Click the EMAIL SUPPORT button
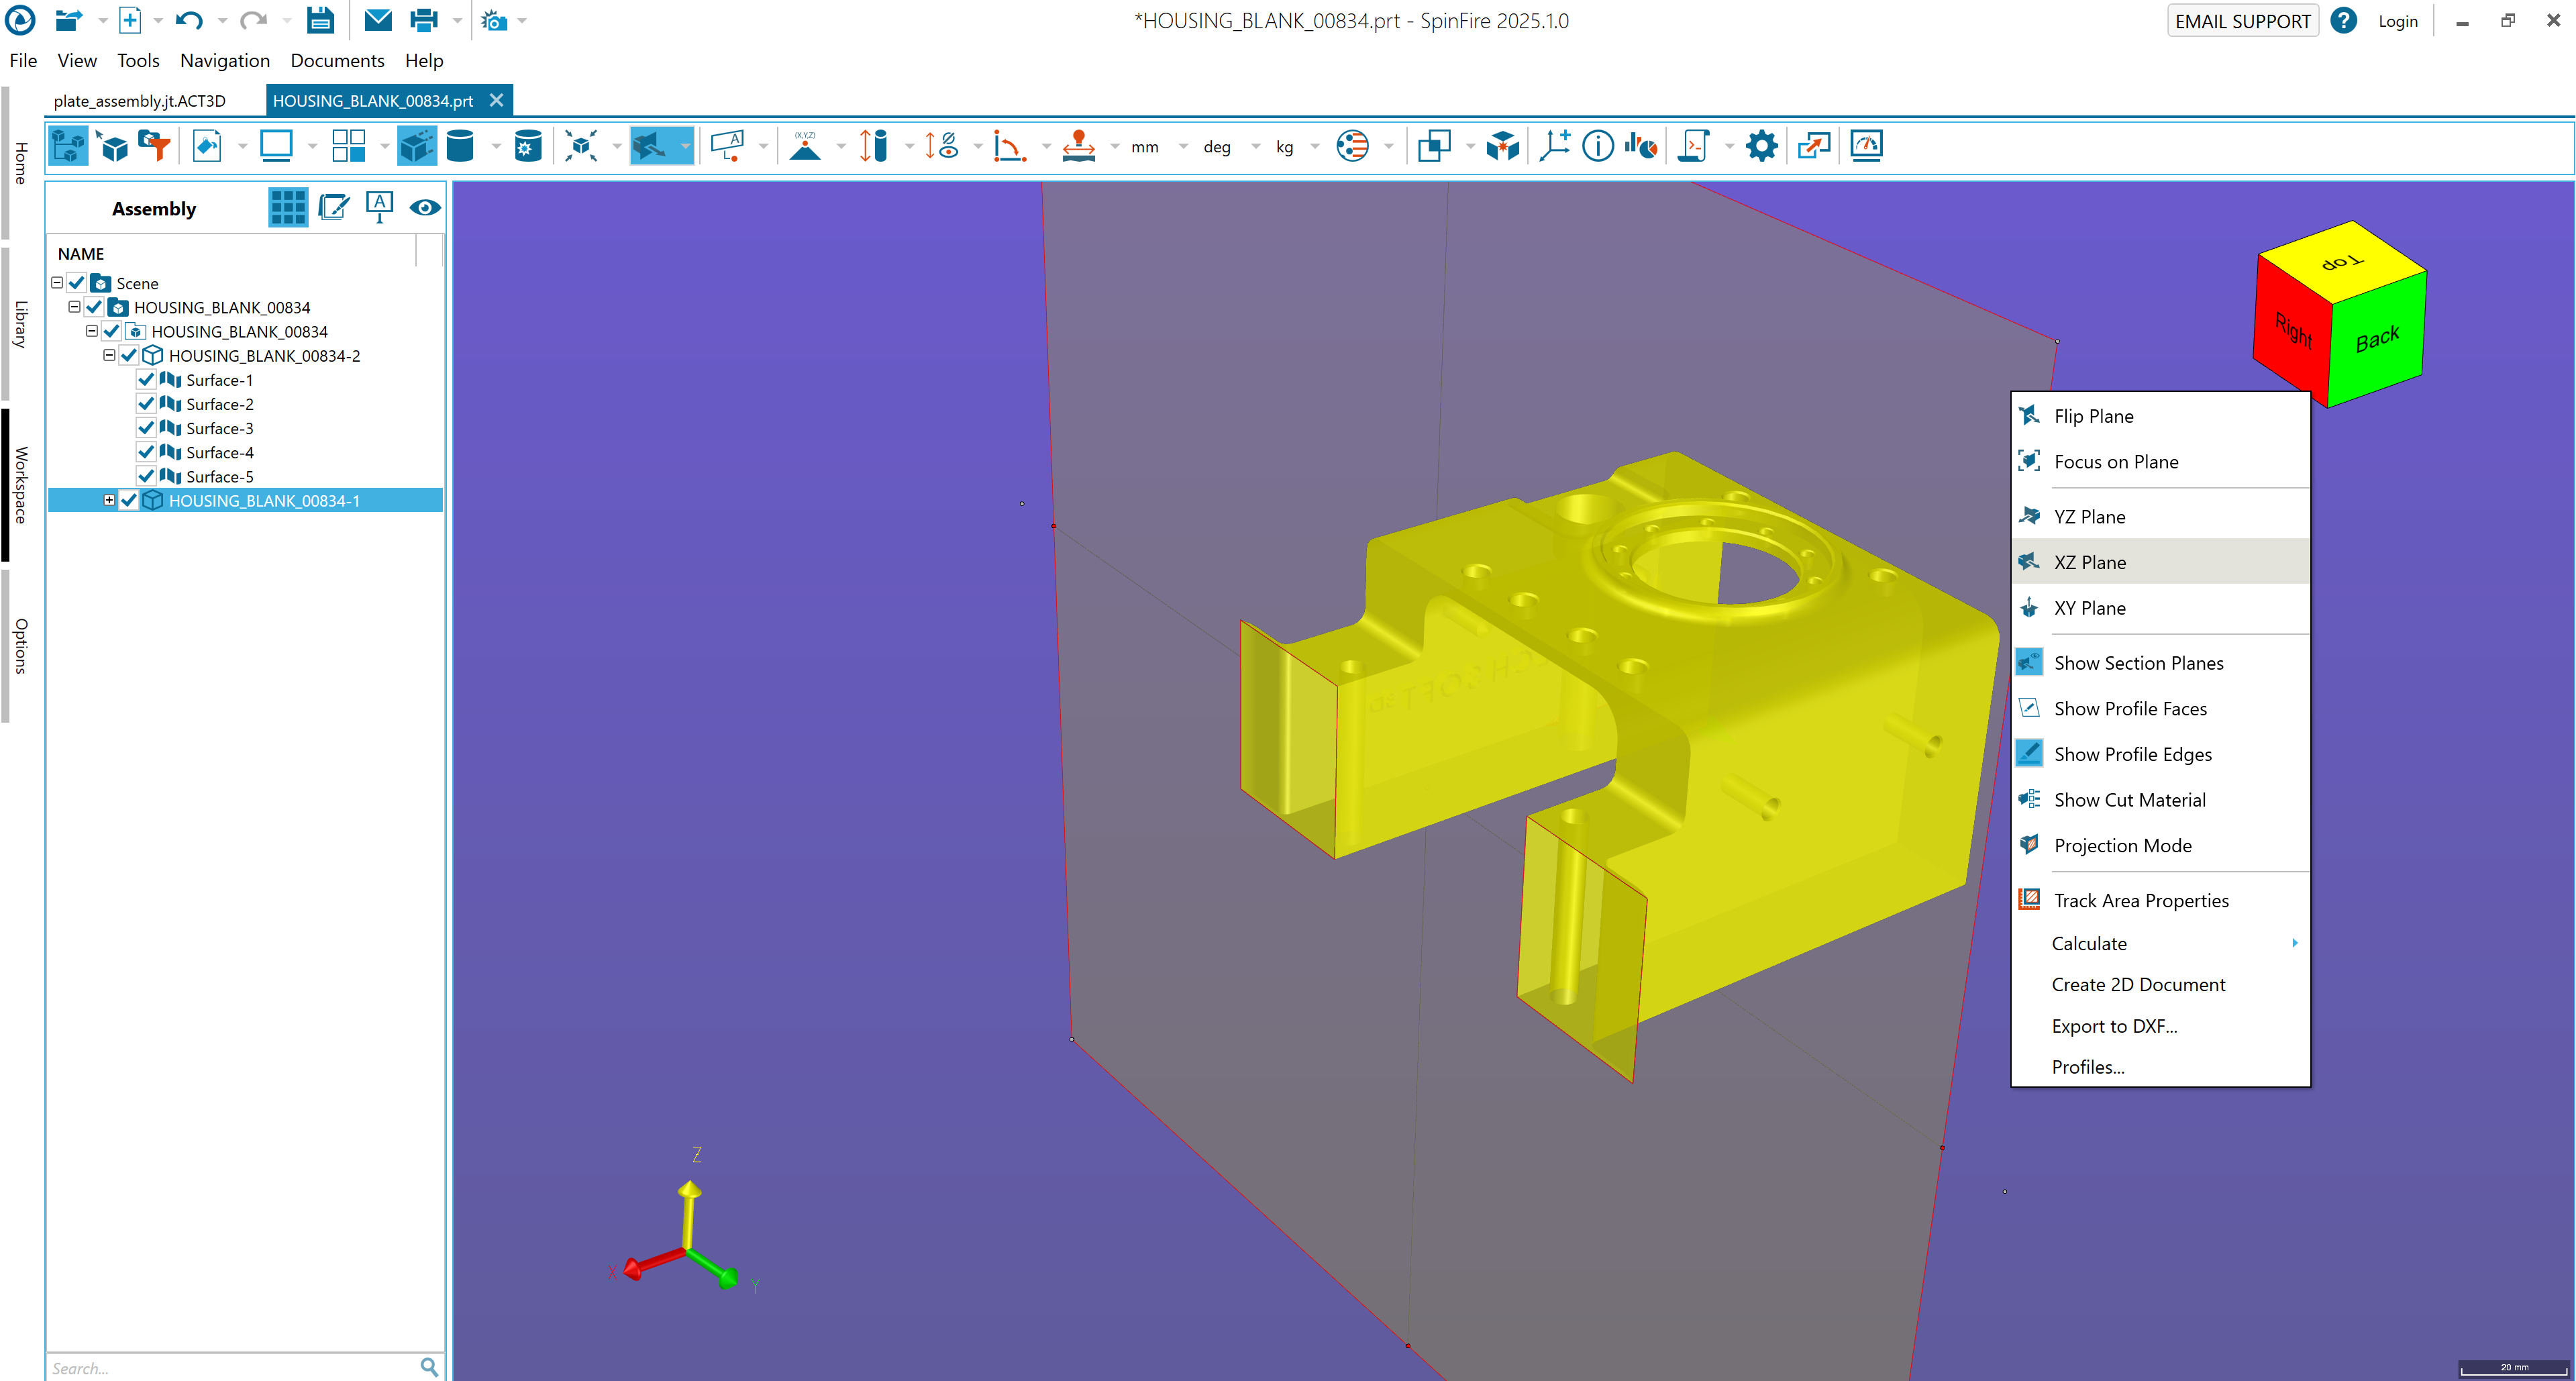The width and height of the screenshot is (2576, 1381). point(2242,21)
